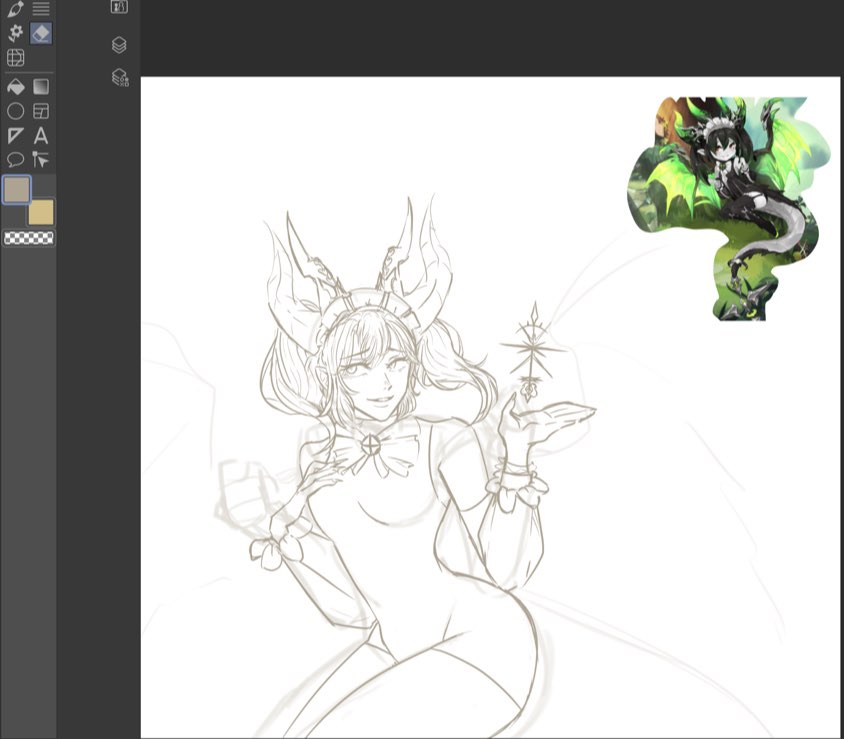This screenshot has height=739, width=844.
Task: Open the Layer palette stacked-layers icon
Action: [x=119, y=45]
